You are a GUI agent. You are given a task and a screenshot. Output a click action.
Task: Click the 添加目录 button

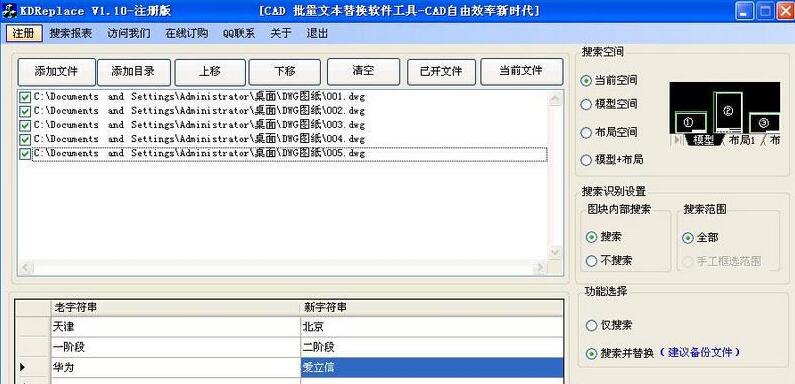(x=133, y=72)
